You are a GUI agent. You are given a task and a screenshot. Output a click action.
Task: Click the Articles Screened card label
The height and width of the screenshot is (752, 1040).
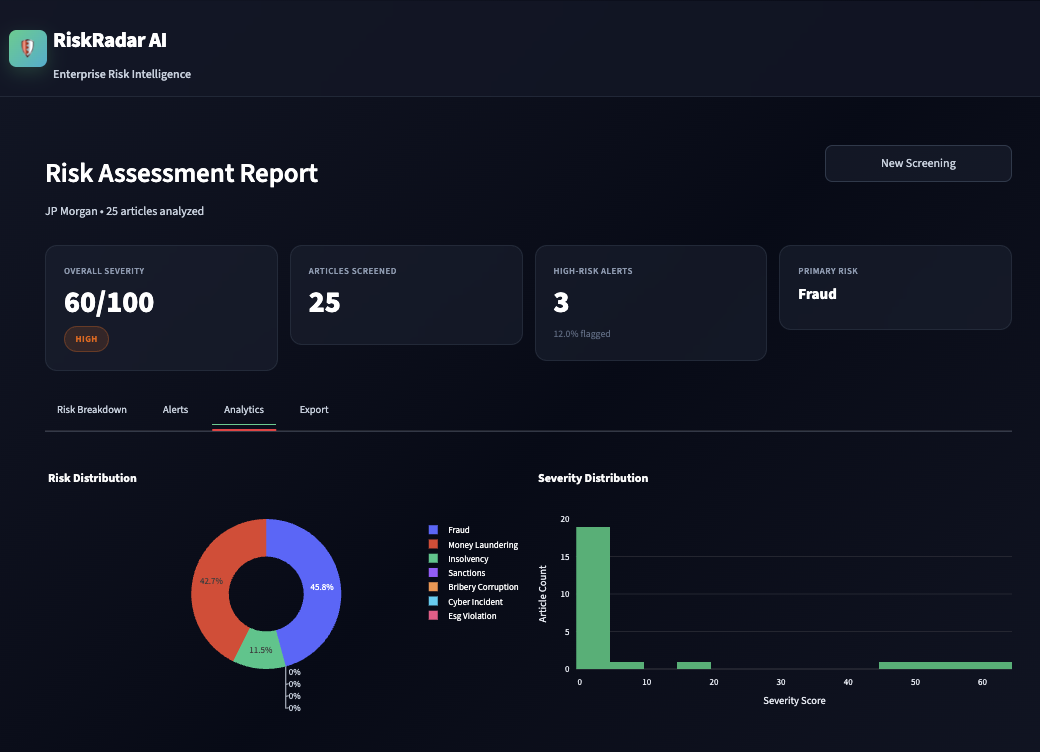pos(352,271)
